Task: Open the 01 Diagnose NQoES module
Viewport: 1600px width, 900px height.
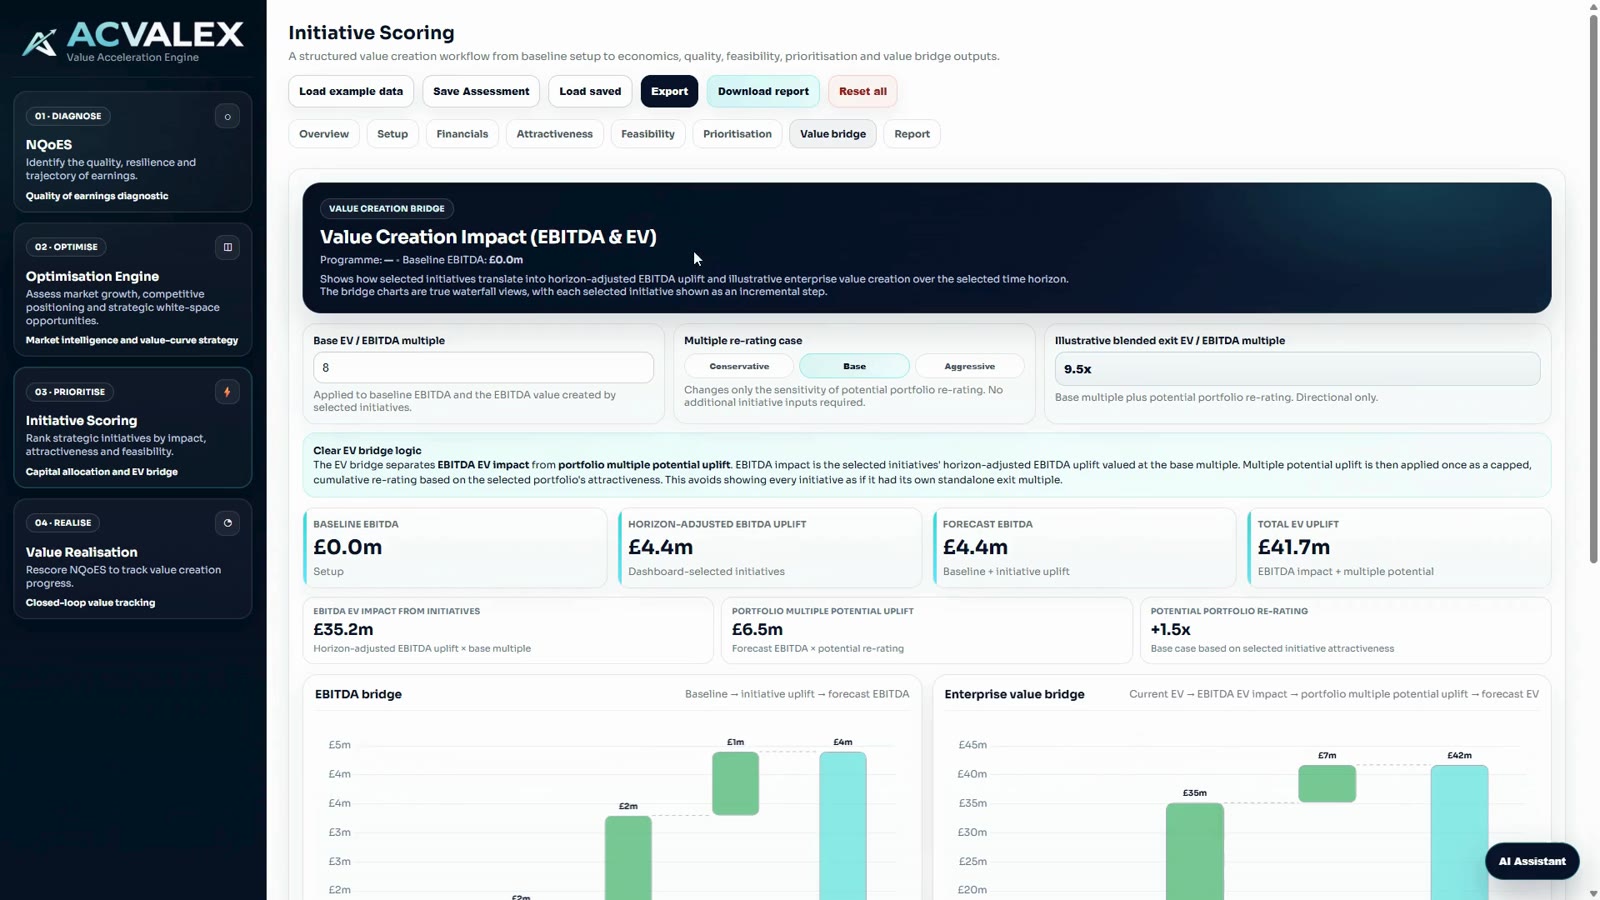Action: [x=133, y=152]
